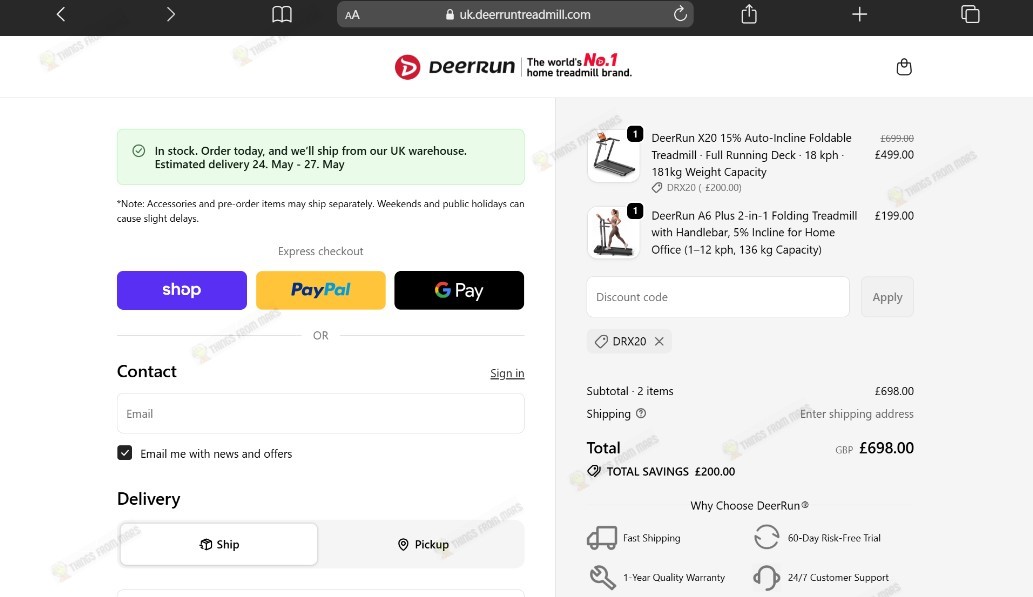Focus the Discount code field
This screenshot has height=597, width=1033.
718,297
